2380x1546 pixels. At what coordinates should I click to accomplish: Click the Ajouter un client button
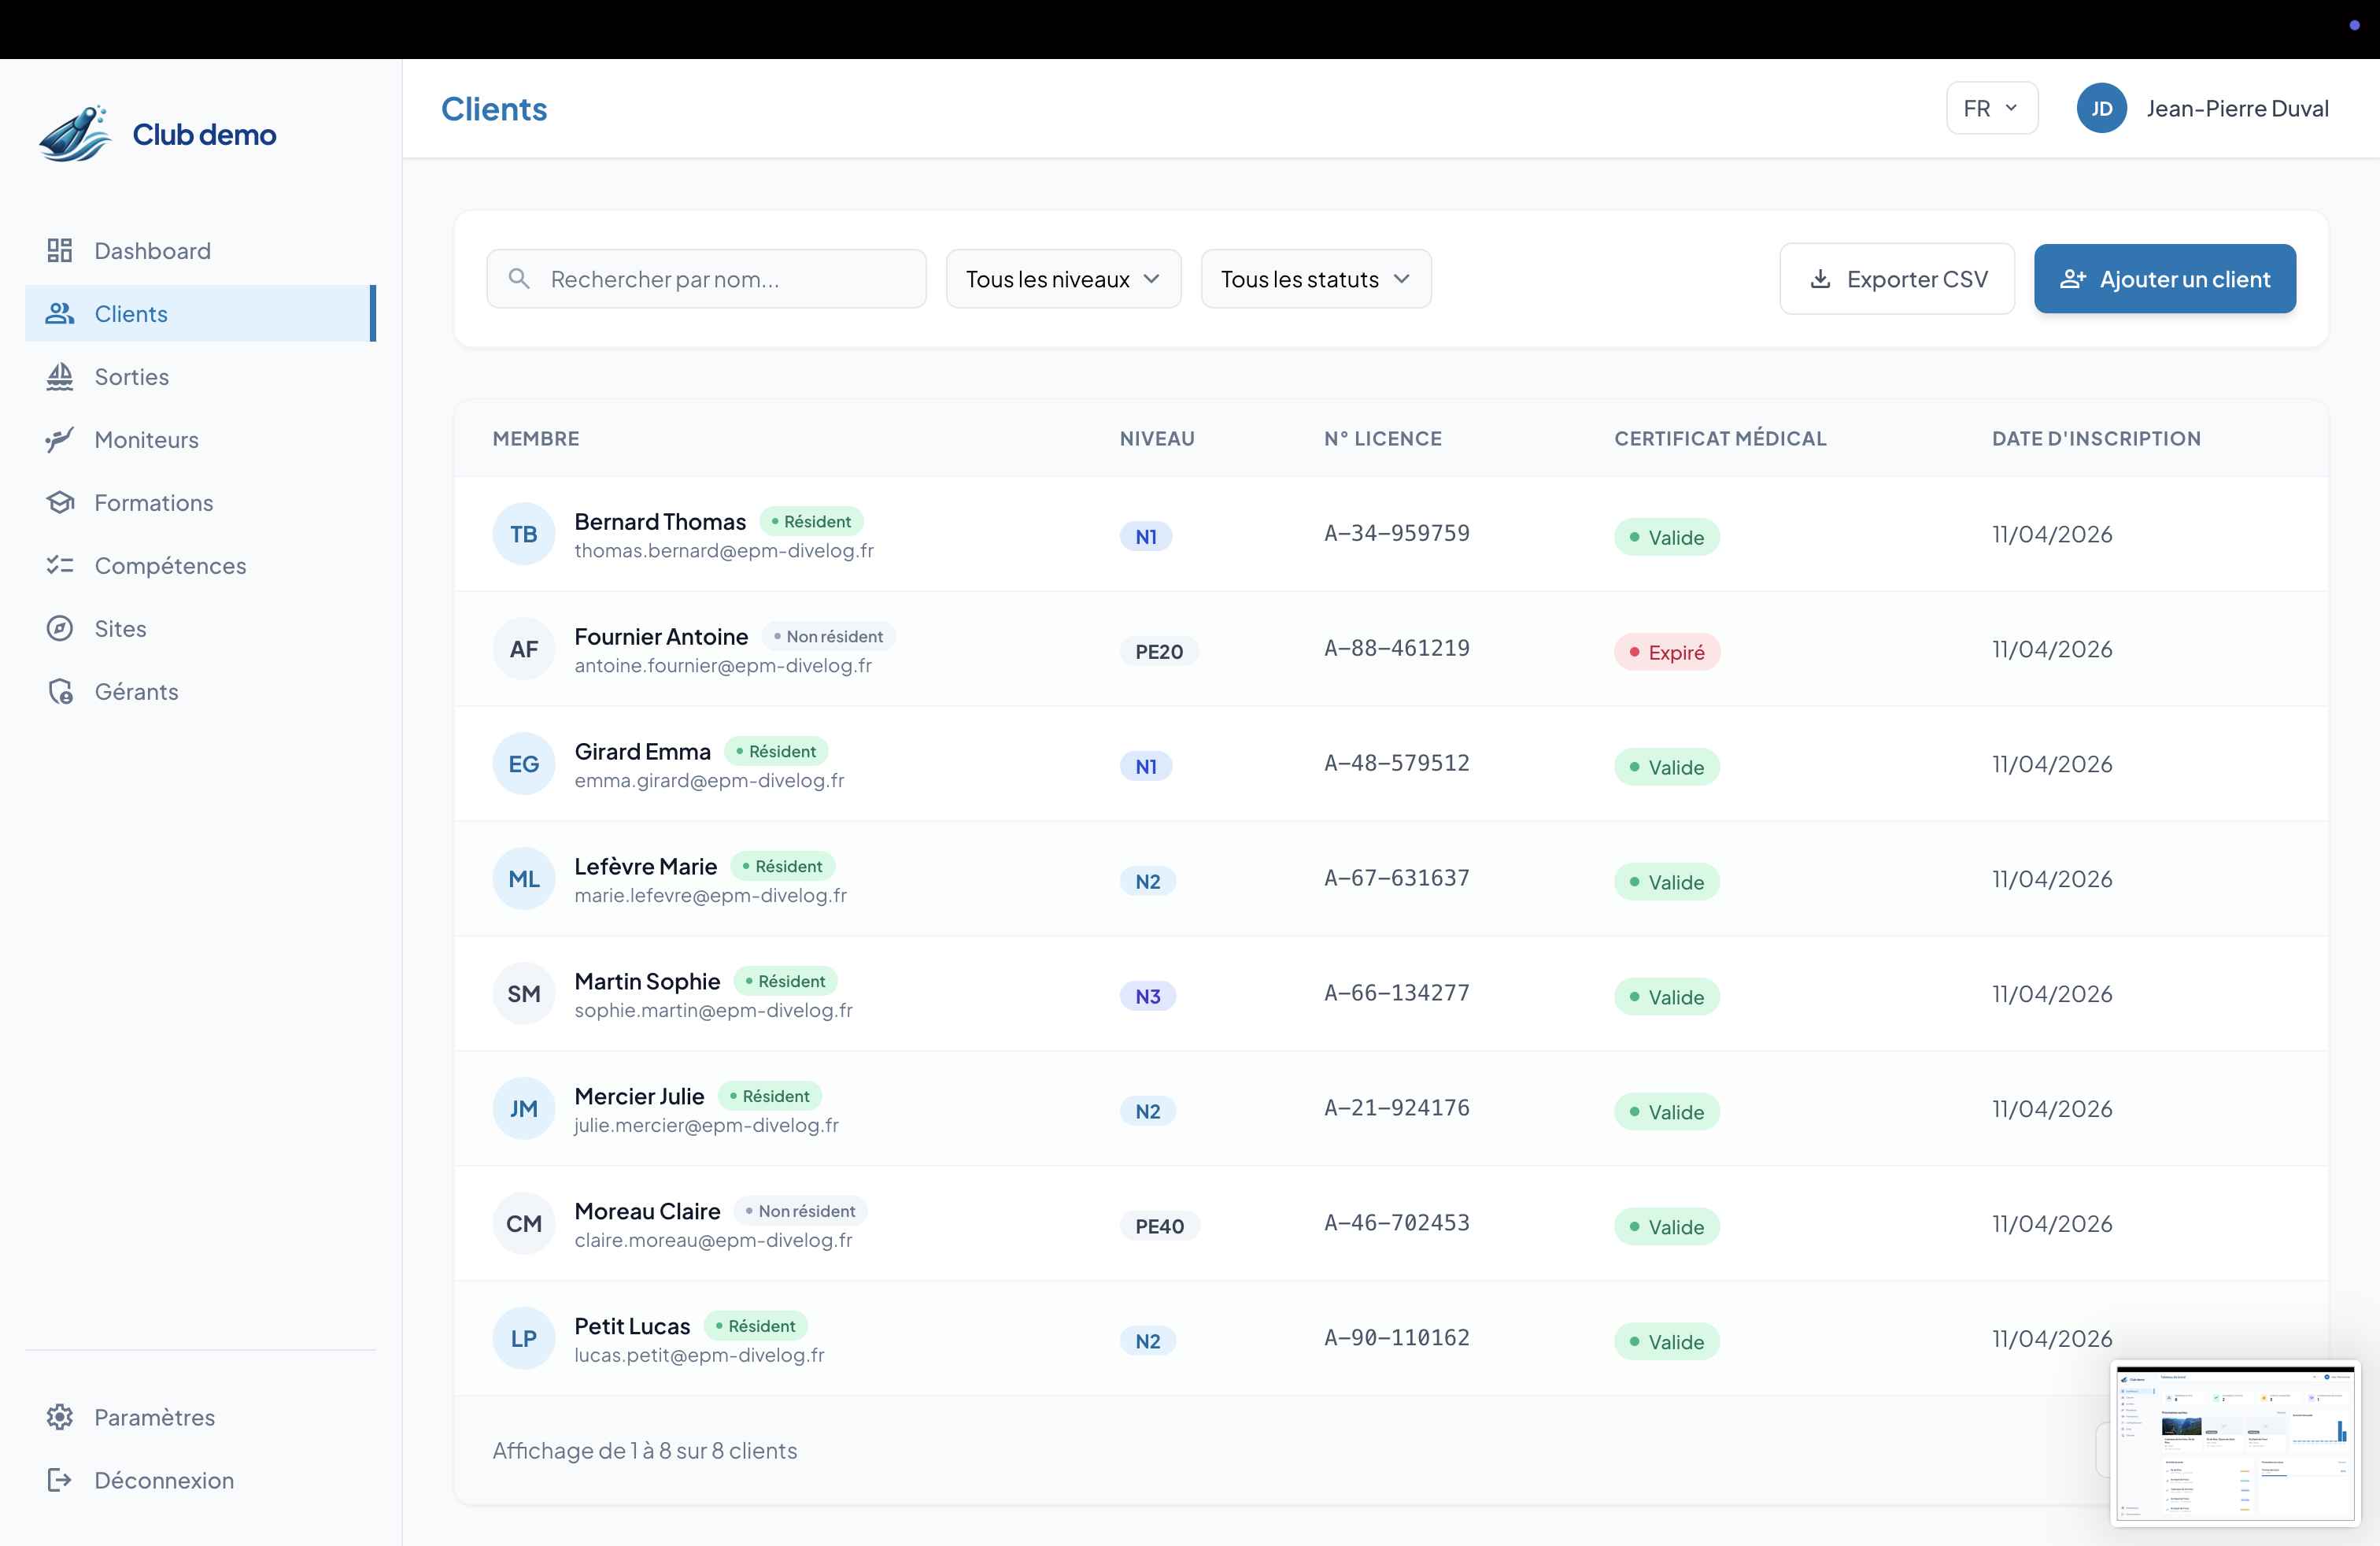click(x=2164, y=279)
